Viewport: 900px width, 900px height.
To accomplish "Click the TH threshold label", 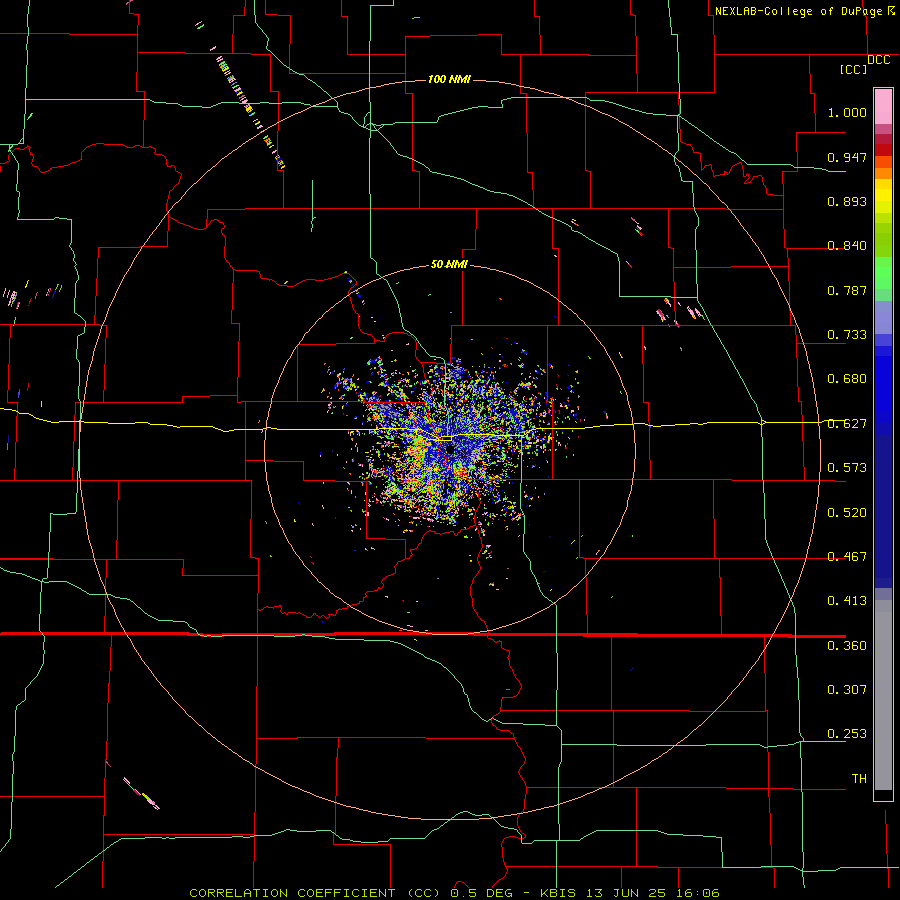I will tap(859, 779).
